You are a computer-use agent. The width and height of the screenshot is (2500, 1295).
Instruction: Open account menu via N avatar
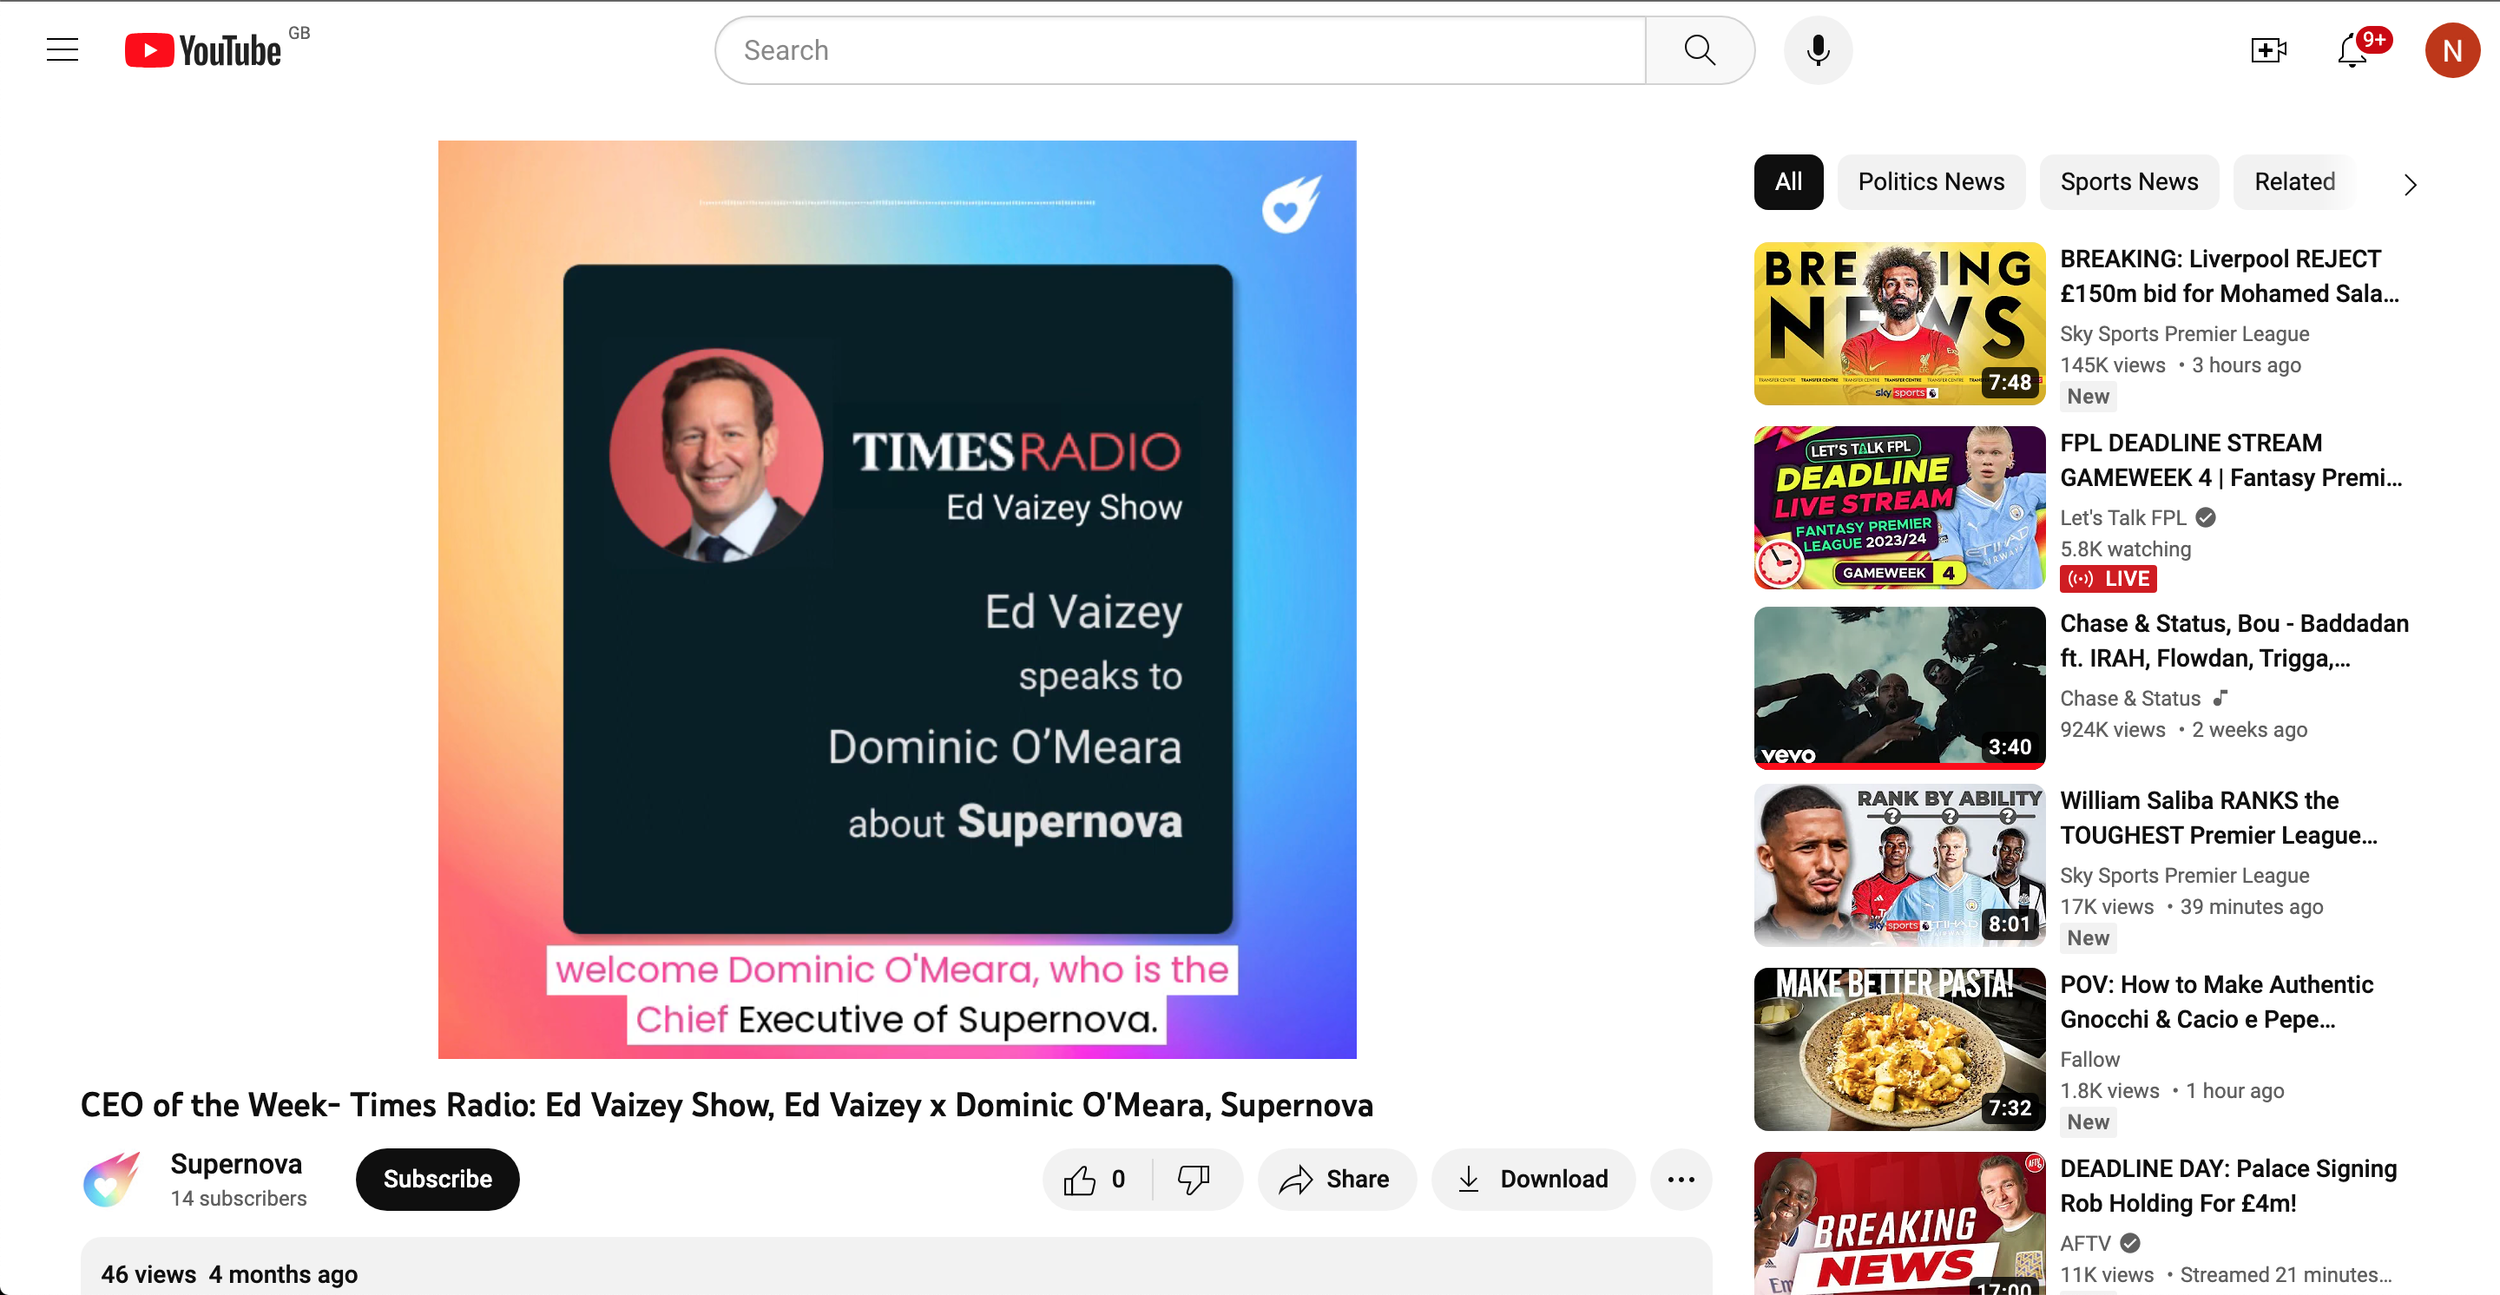coord(2452,50)
